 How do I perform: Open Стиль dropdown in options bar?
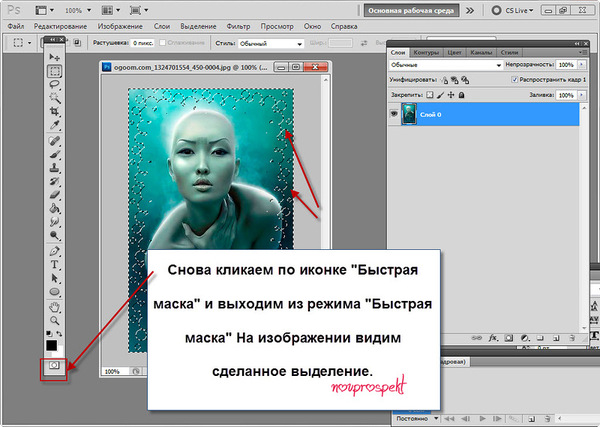(271, 44)
